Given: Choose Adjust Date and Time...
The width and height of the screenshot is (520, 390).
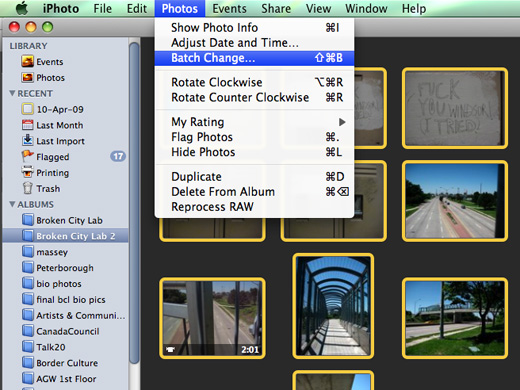Looking at the screenshot, I should tap(255, 43).
